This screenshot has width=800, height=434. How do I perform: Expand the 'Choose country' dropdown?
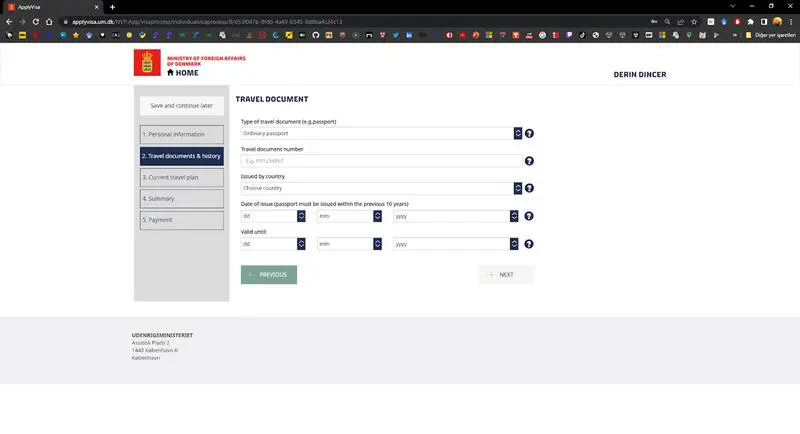click(381, 188)
